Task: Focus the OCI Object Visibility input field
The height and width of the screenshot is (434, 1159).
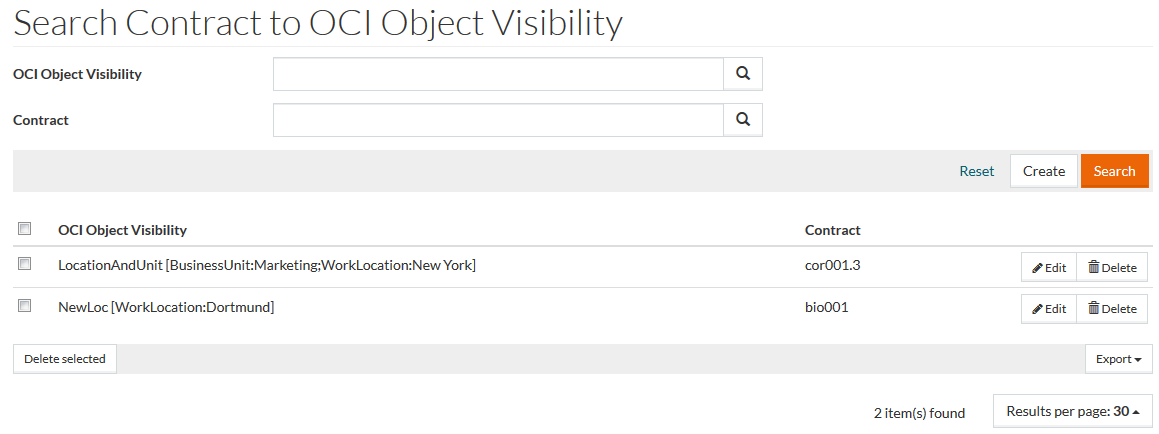Action: [x=498, y=74]
